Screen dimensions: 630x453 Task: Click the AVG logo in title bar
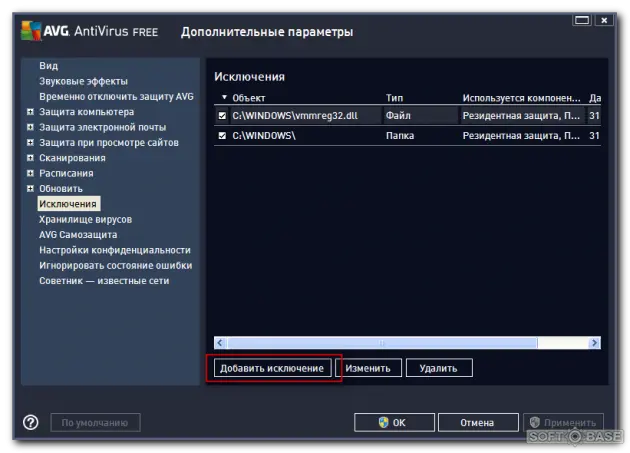pos(31,31)
